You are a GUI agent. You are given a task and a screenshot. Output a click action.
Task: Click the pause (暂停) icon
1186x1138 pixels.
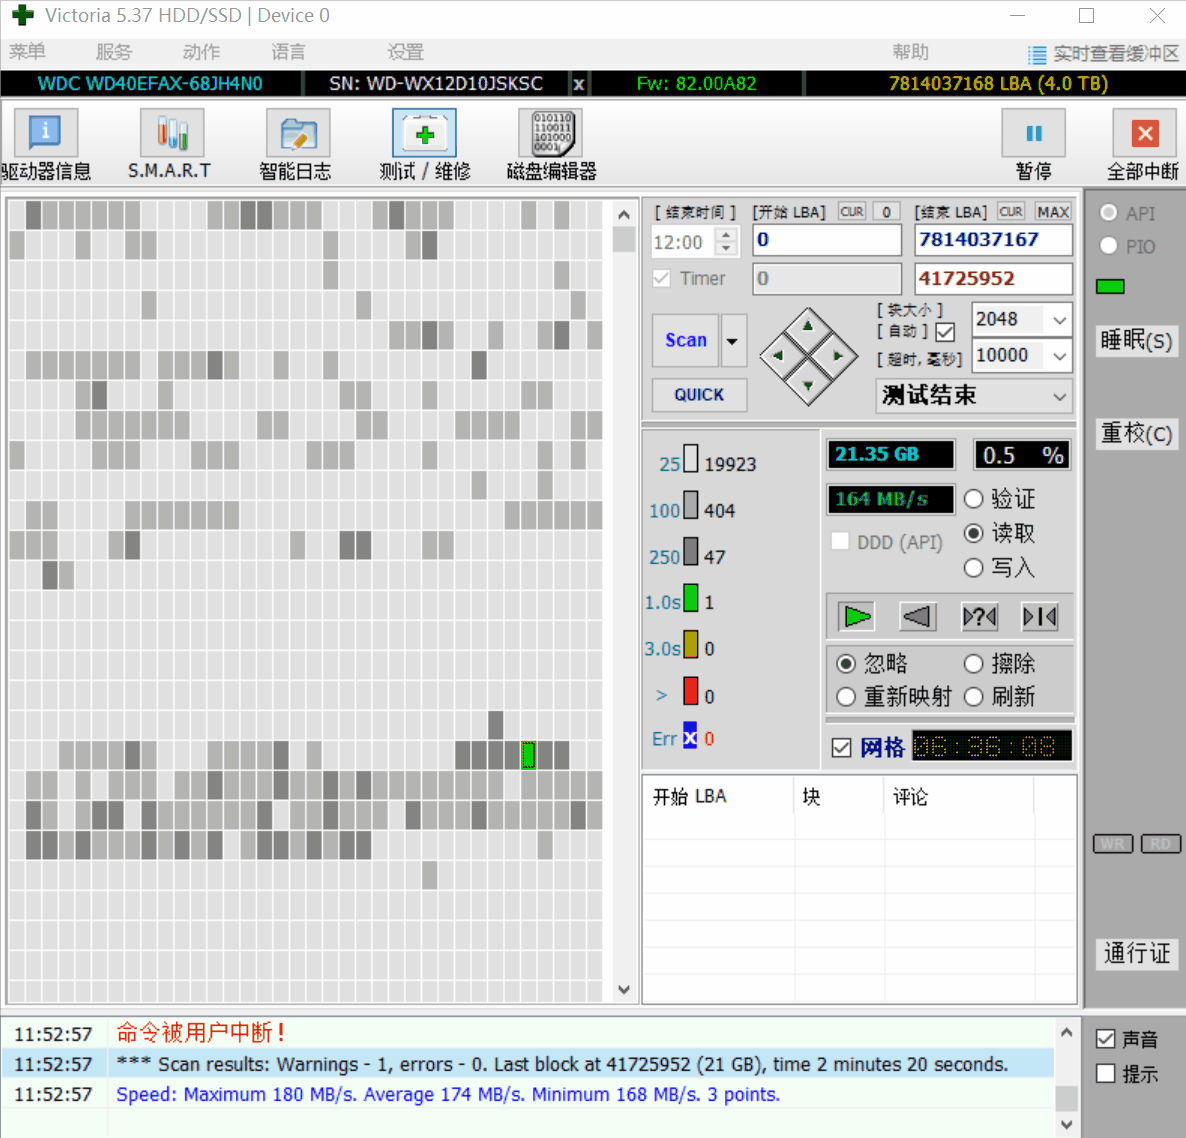click(x=1033, y=134)
